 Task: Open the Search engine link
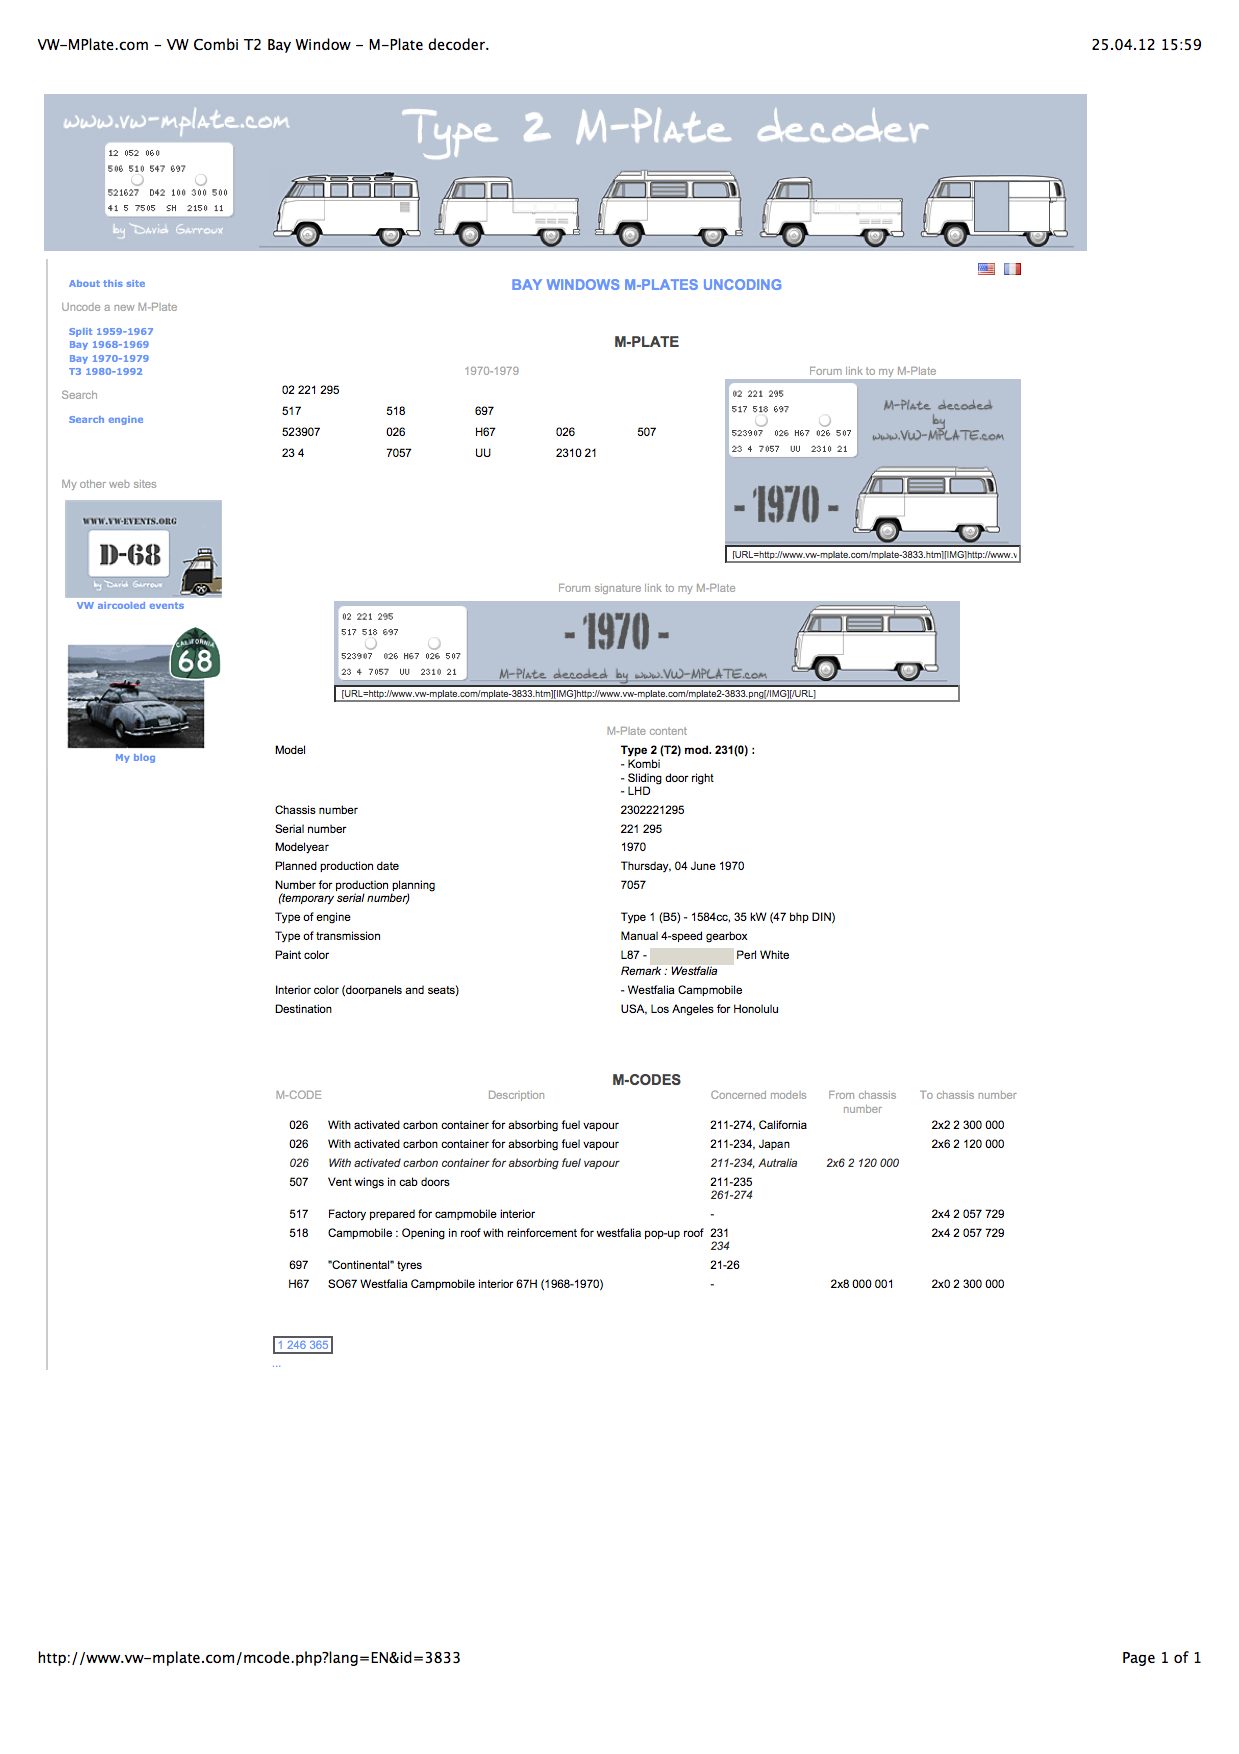pos(106,420)
